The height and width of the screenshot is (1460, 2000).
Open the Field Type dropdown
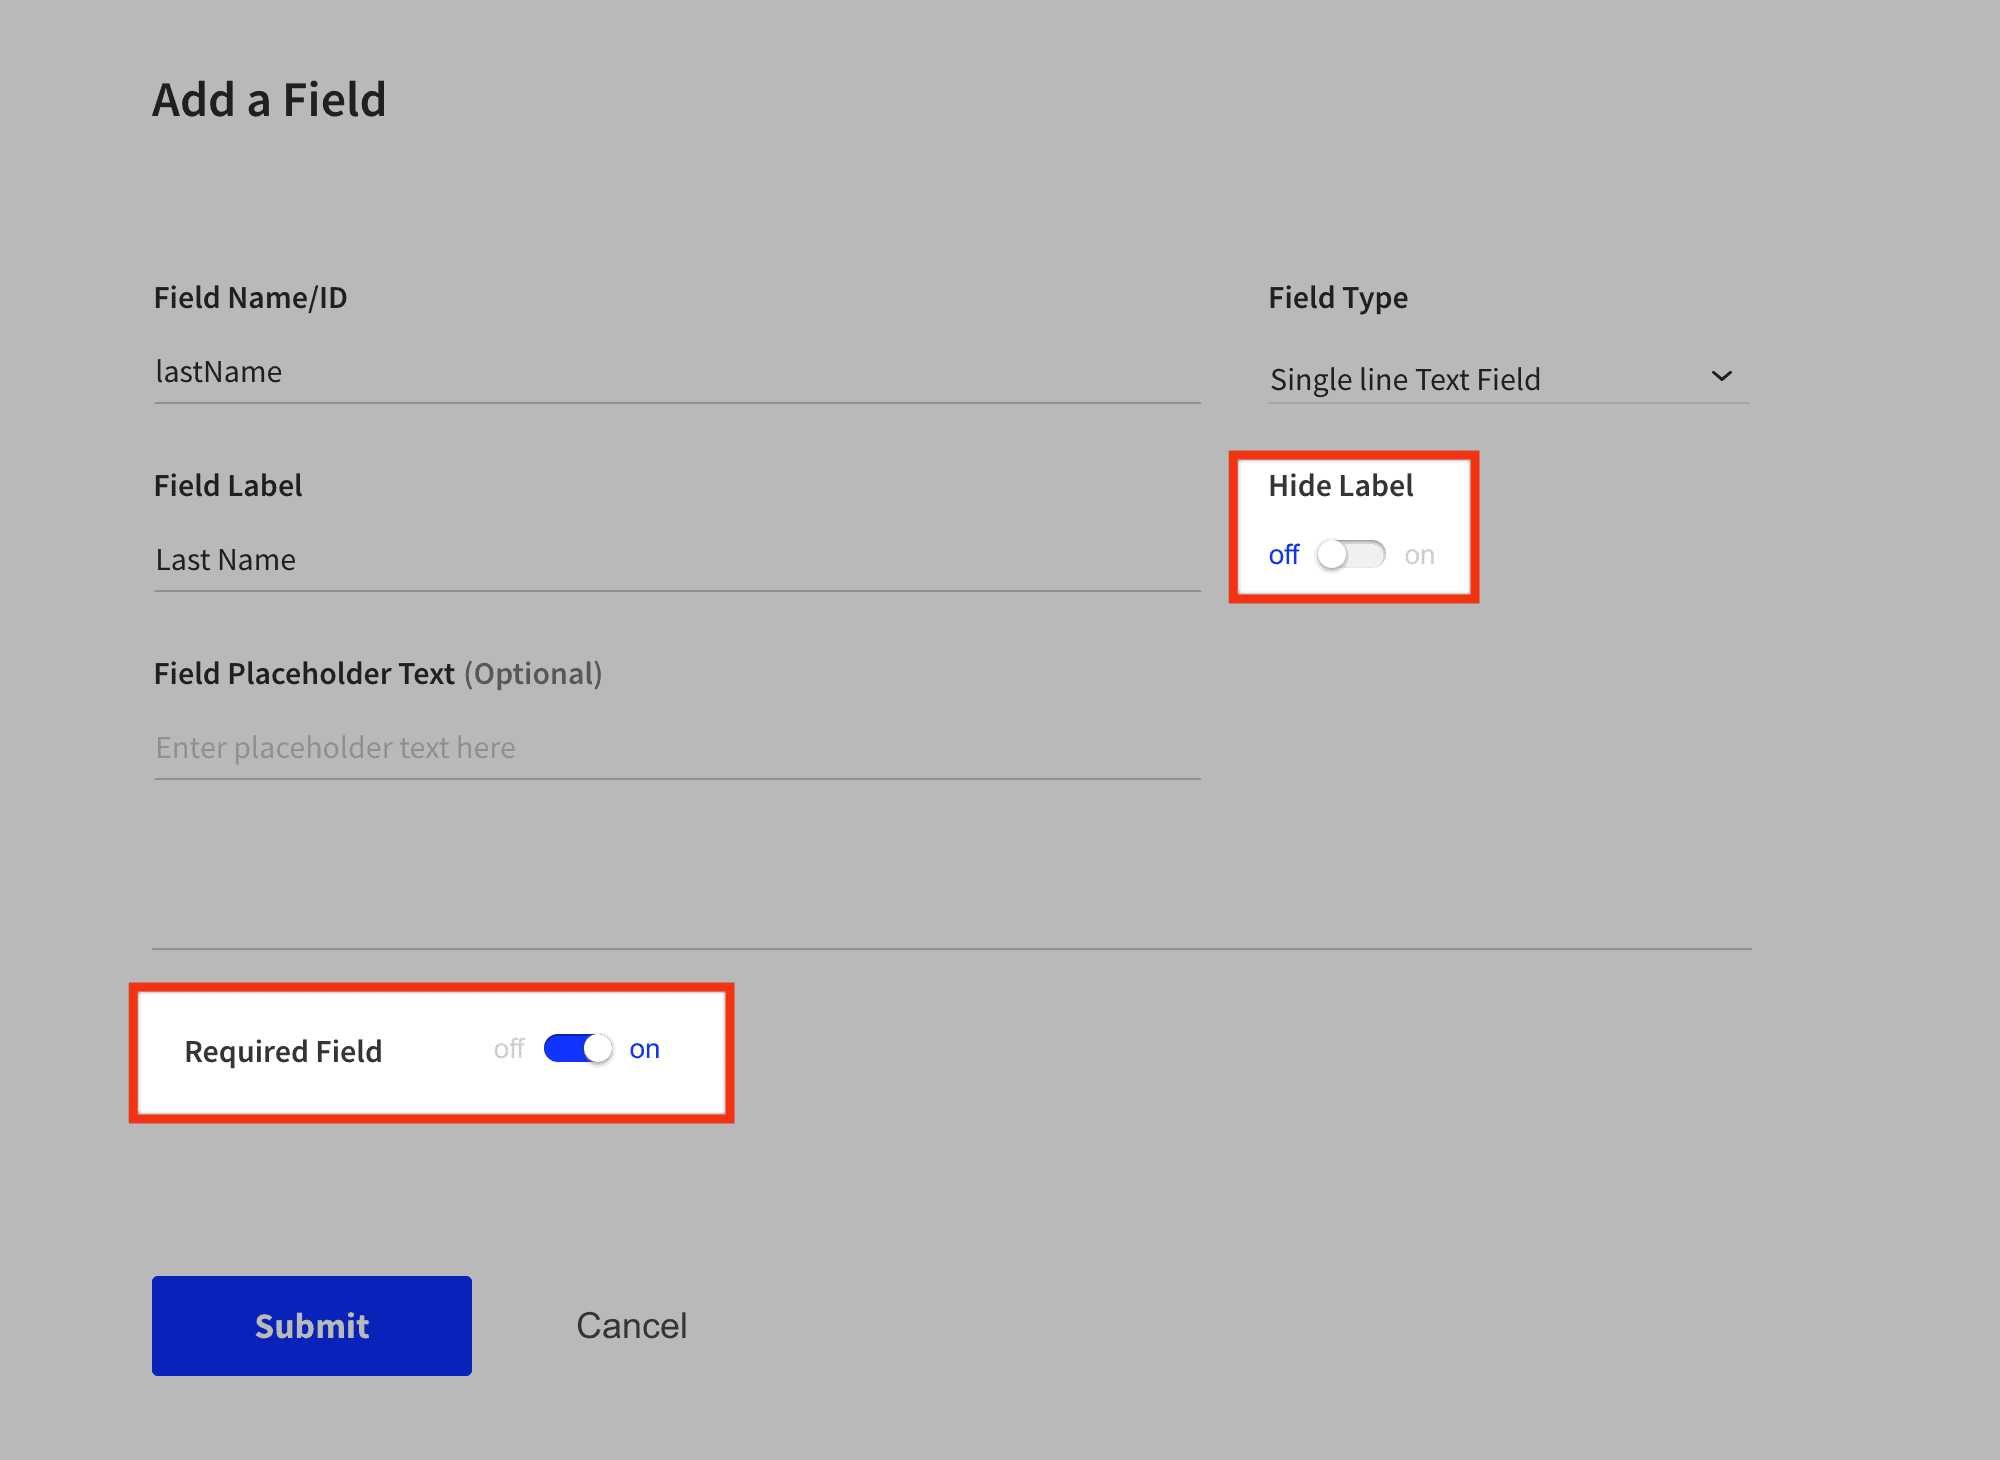pos(1508,379)
